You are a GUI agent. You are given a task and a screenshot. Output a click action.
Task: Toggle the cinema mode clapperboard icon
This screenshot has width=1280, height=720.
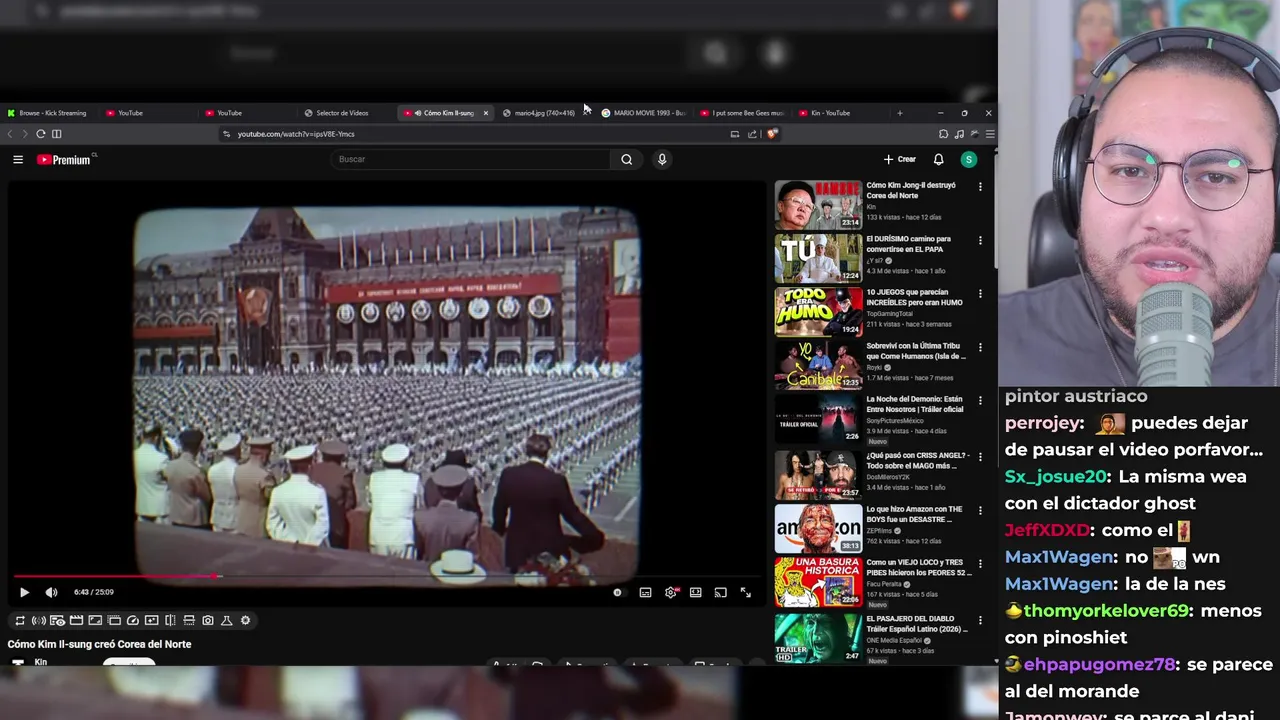(x=76, y=620)
